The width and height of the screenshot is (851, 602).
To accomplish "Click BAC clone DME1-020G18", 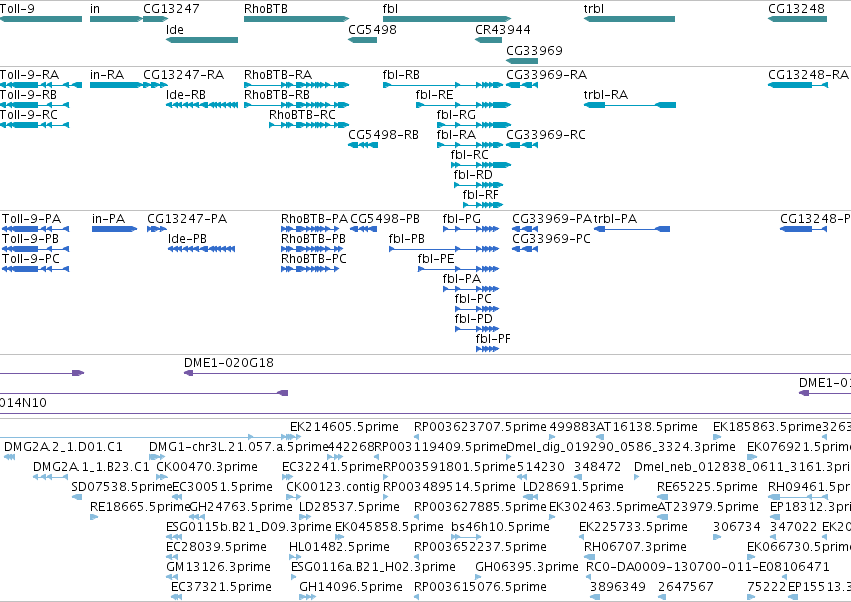I will (x=228, y=363).
